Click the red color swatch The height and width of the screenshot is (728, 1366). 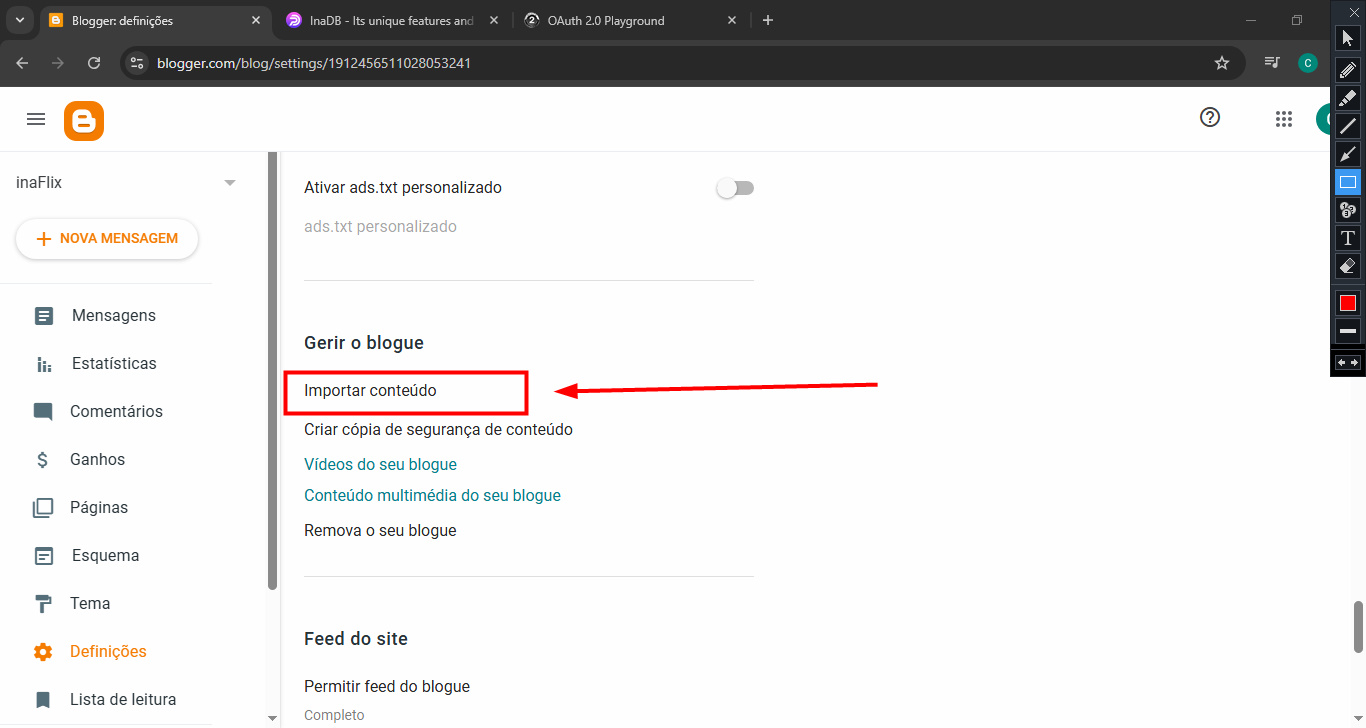coord(1347,301)
